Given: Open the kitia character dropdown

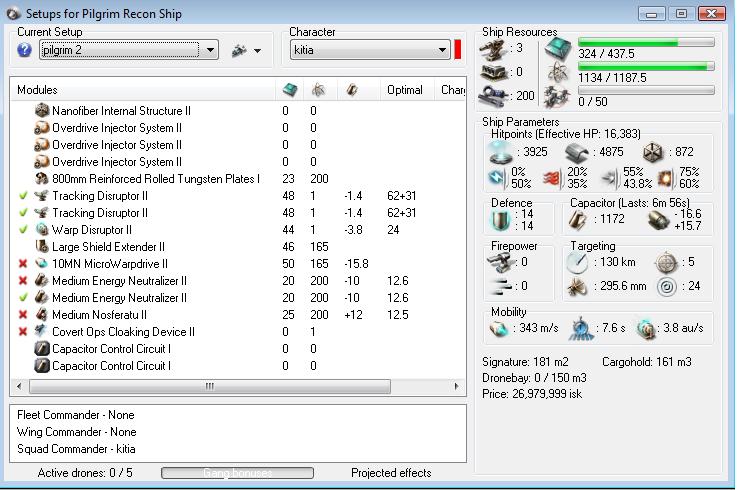Looking at the screenshot, I should pos(369,50).
